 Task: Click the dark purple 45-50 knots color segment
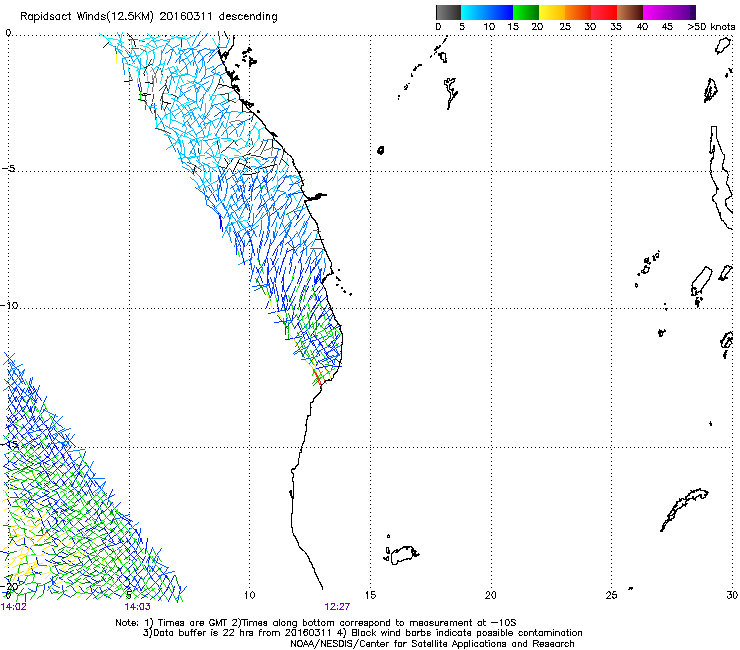[x=682, y=12]
